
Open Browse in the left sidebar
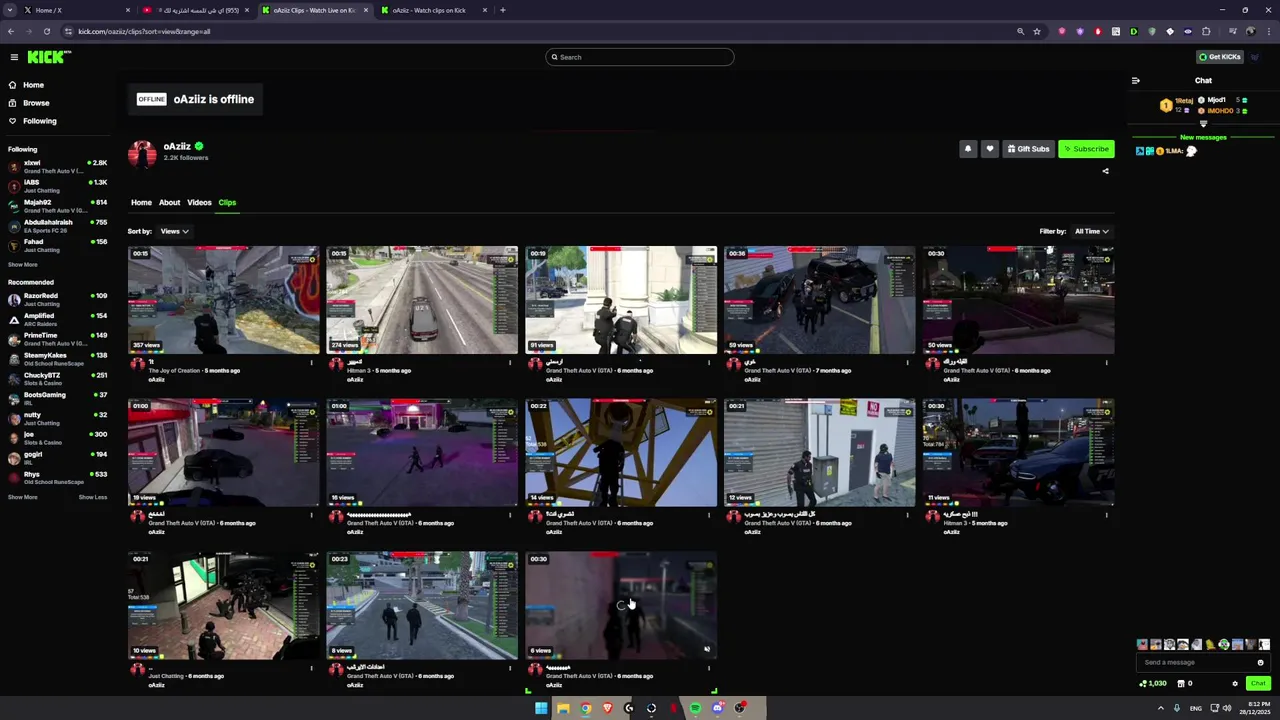36,103
